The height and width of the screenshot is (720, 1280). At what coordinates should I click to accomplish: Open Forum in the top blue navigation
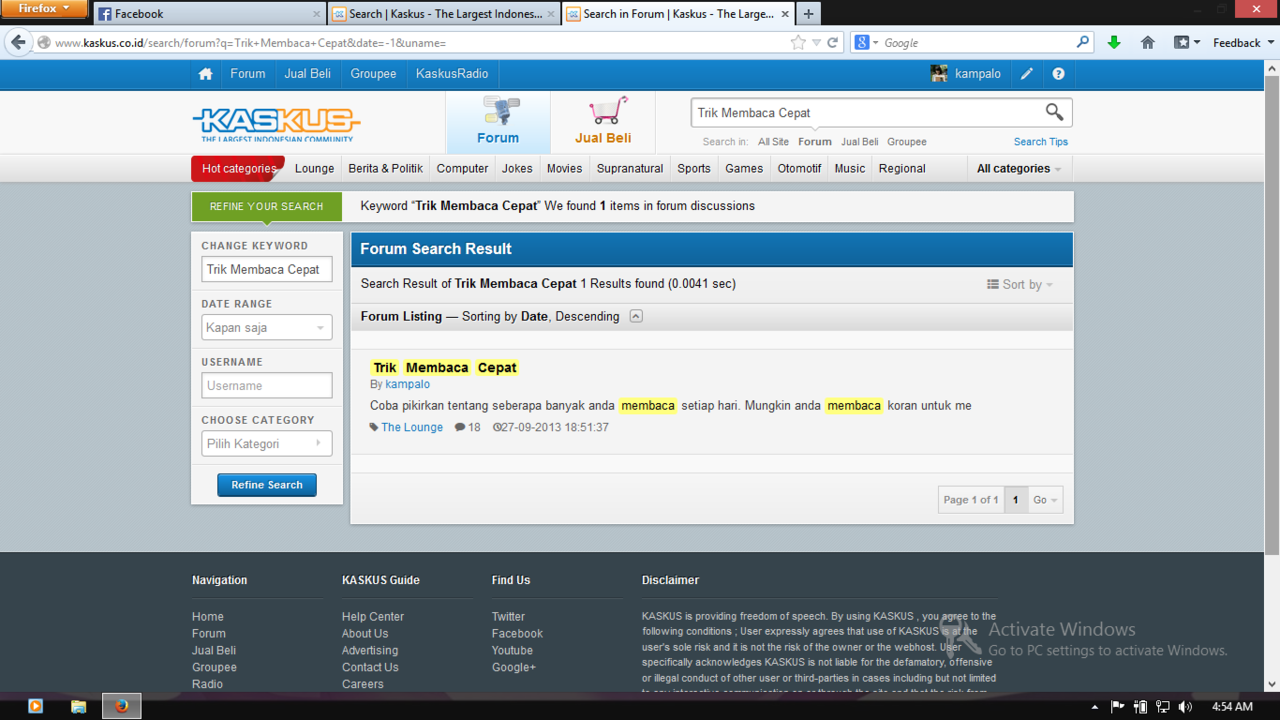click(x=248, y=74)
